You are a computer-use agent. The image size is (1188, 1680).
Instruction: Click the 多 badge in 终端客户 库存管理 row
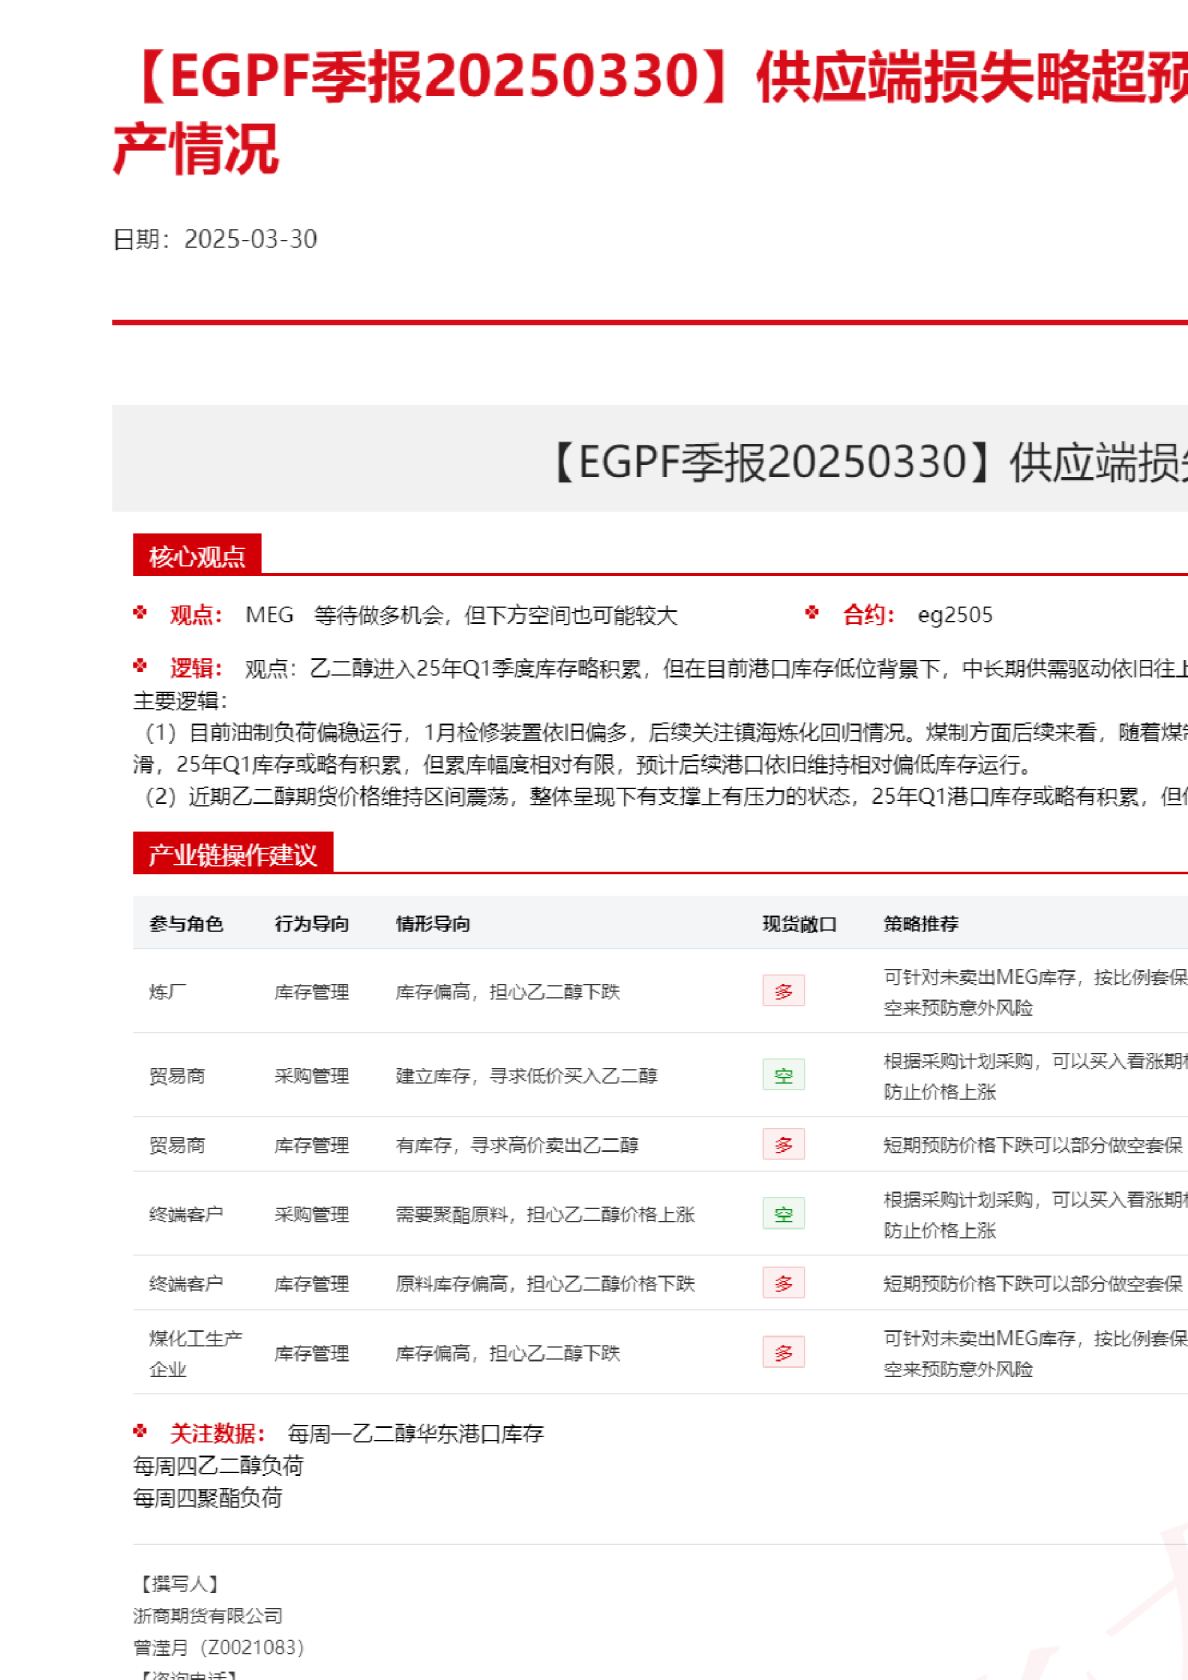click(x=783, y=1283)
